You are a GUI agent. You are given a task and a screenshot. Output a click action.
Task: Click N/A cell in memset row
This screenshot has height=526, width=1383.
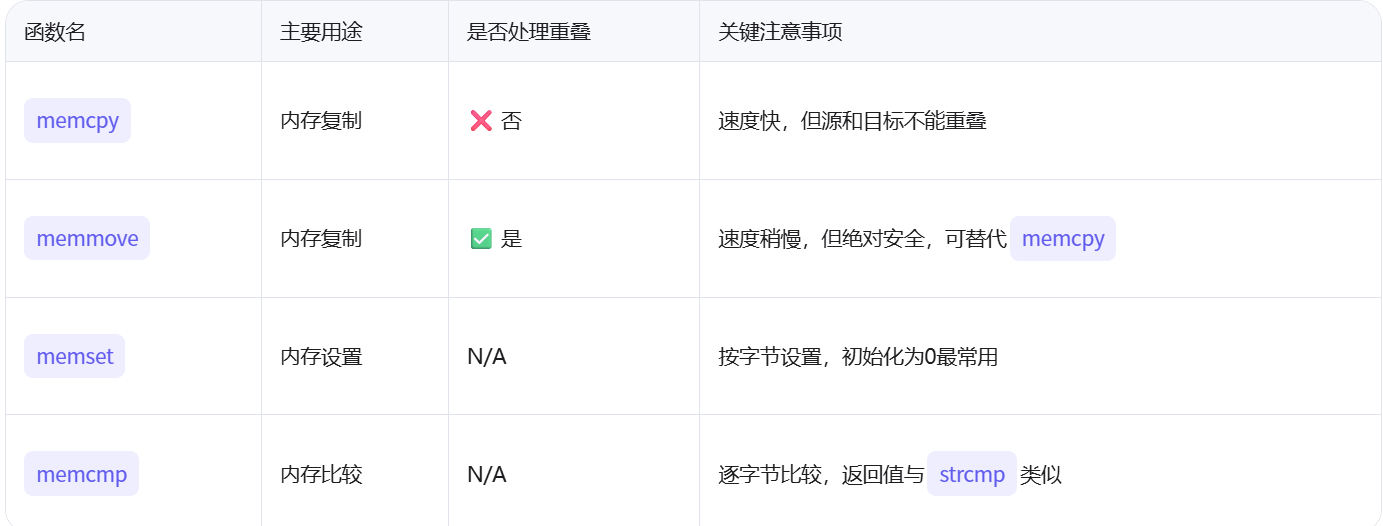tap(487, 356)
